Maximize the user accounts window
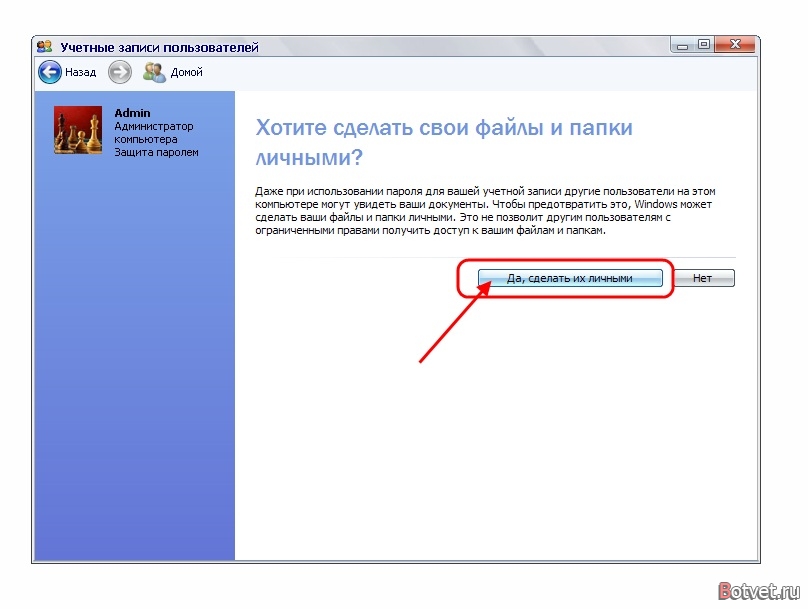This screenshot has height=609, width=808. click(x=704, y=45)
